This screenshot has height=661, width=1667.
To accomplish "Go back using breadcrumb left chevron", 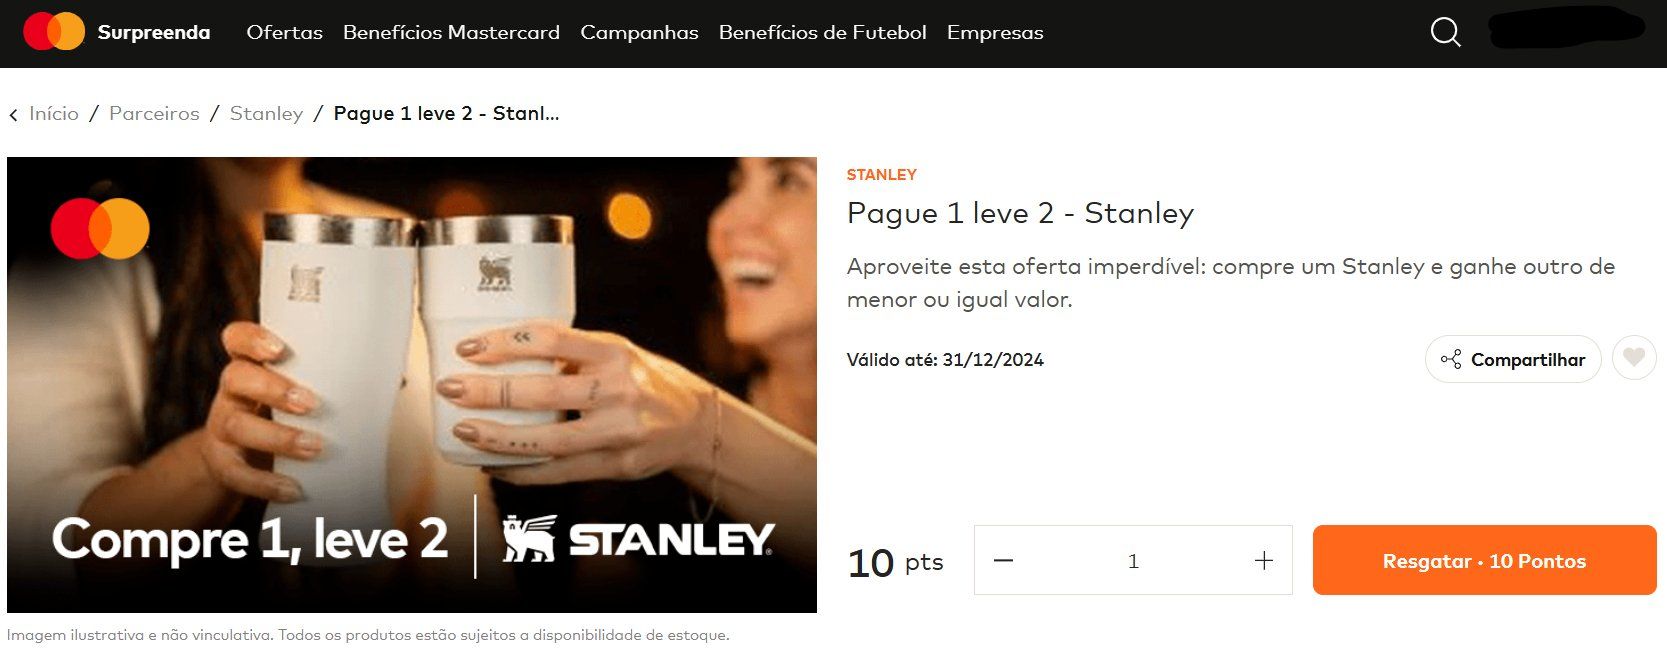I will [14, 115].
